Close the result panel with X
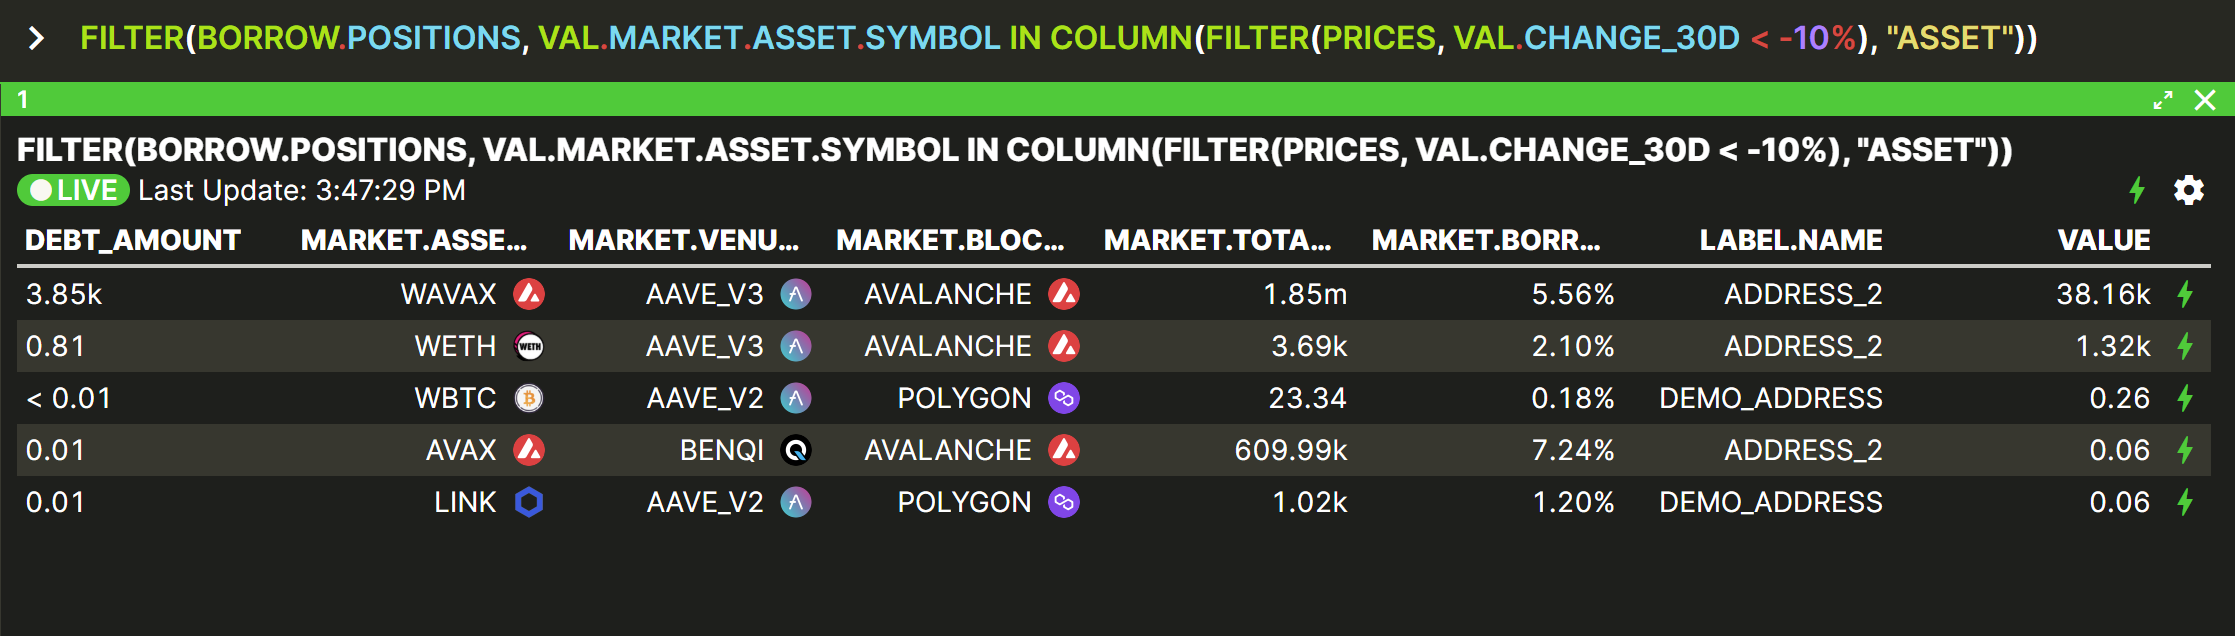 [2205, 100]
